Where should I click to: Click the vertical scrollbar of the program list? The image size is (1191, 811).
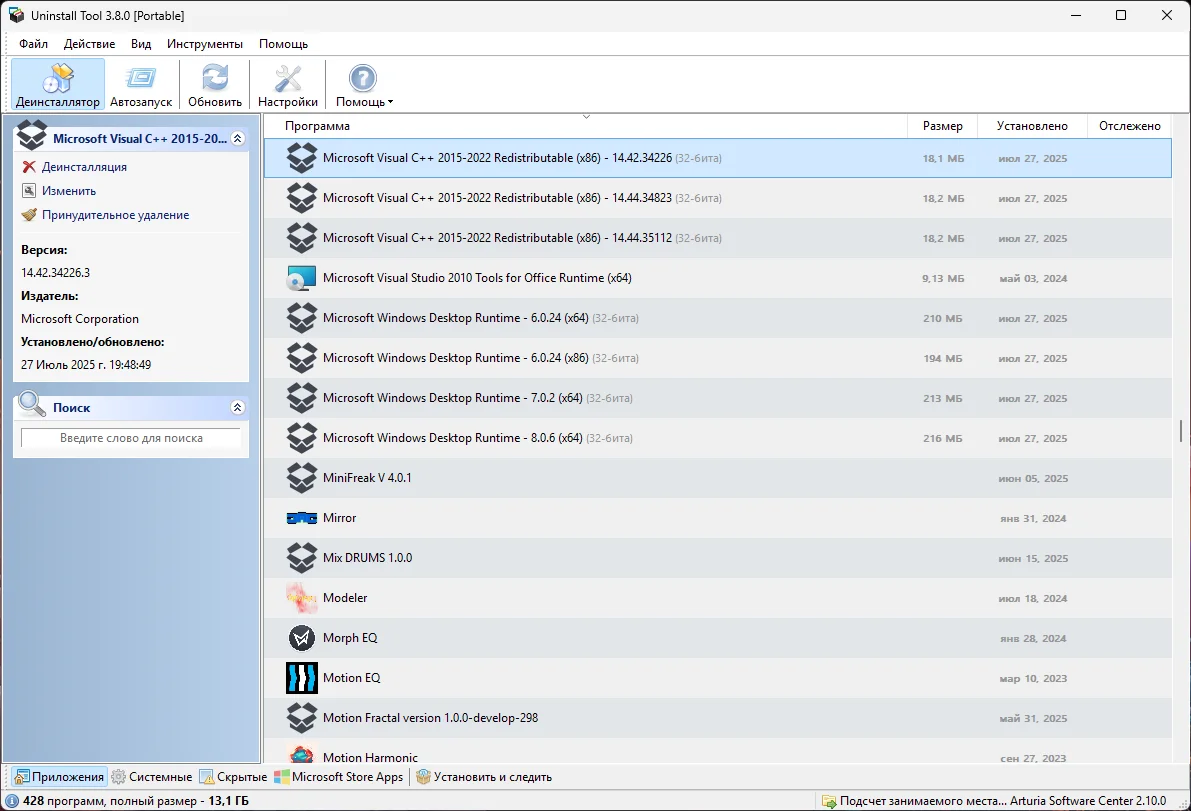pos(1181,430)
